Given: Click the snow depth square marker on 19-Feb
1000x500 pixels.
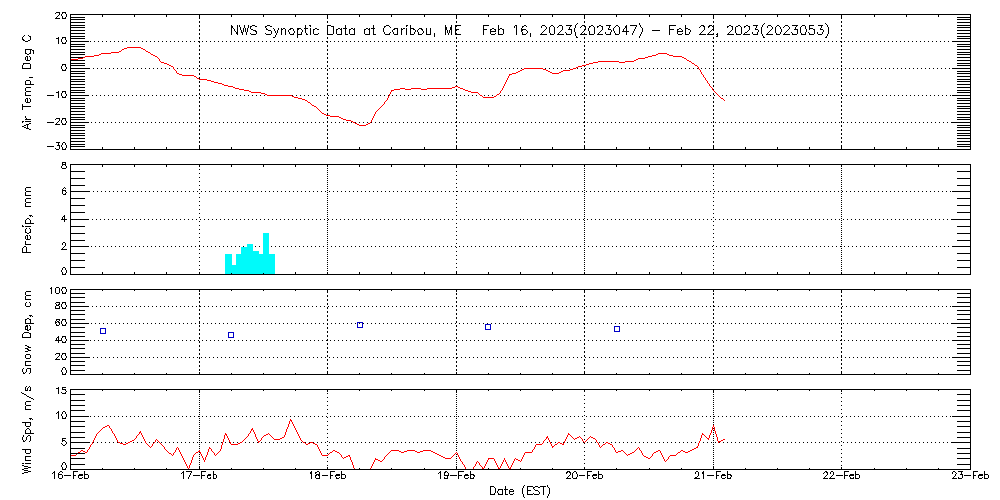Looking at the screenshot, I should click(488, 327).
